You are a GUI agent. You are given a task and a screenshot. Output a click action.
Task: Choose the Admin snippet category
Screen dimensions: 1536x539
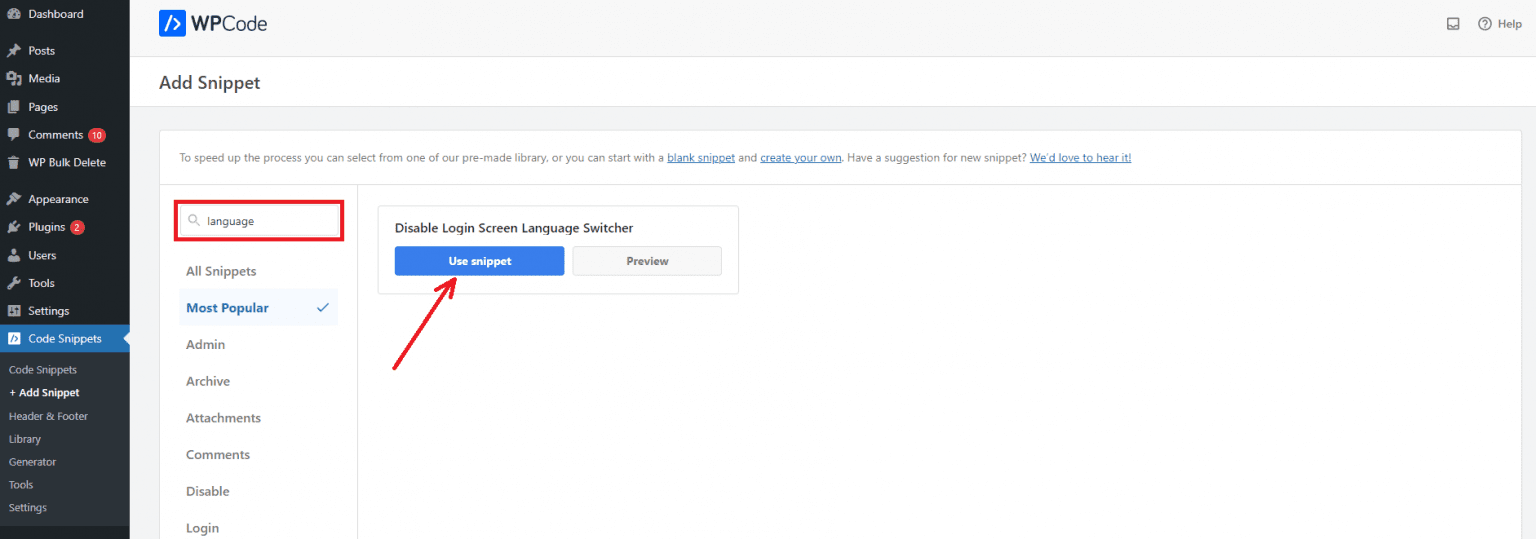(x=205, y=345)
